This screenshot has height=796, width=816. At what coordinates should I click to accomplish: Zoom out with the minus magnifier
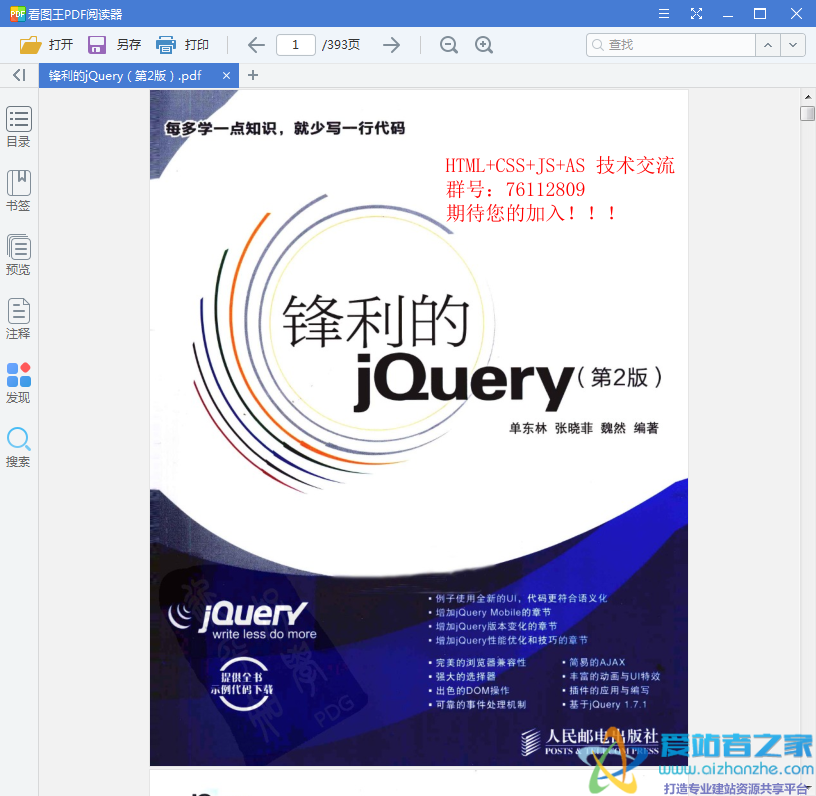(x=449, y=45)
